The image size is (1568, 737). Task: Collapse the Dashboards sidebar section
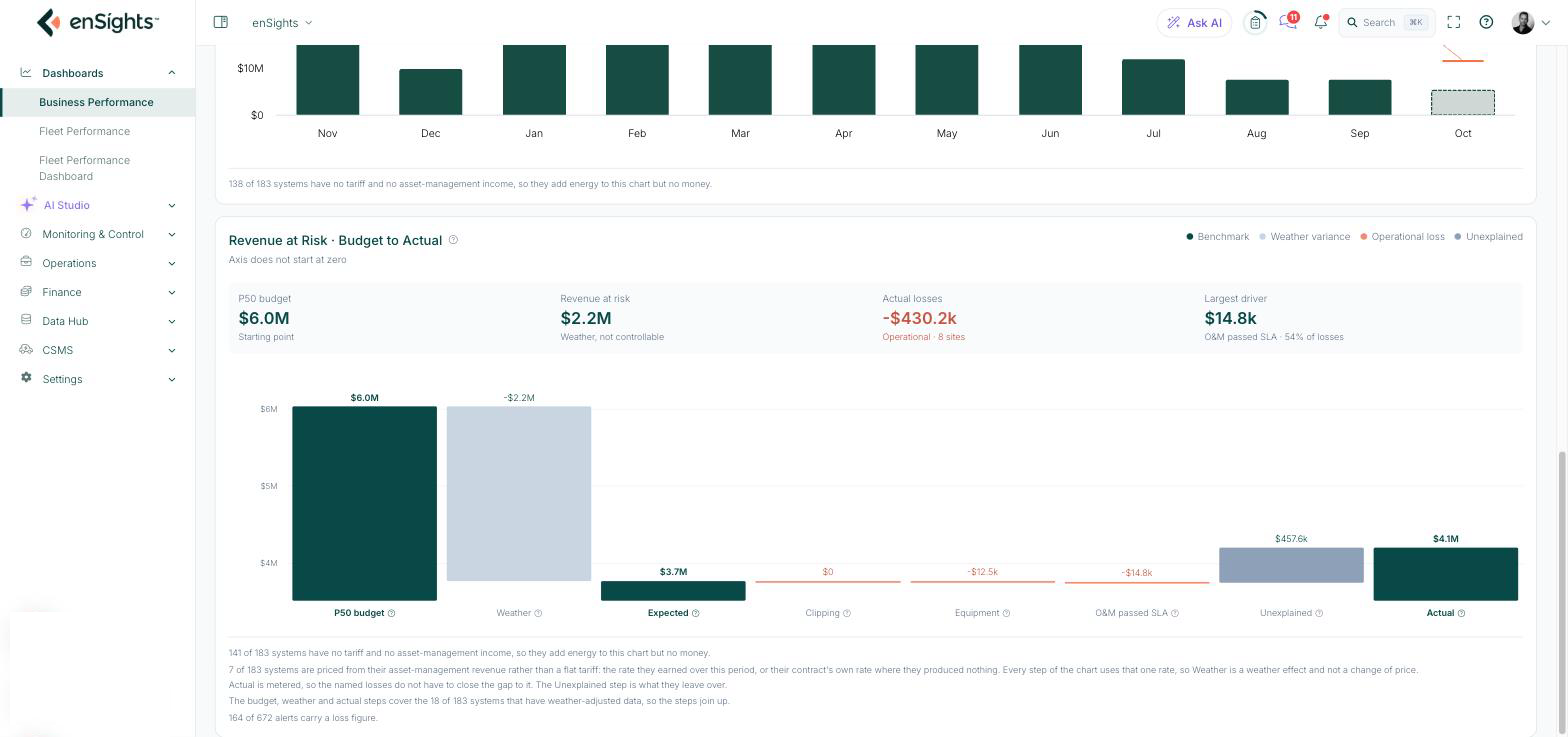[171, 73]
